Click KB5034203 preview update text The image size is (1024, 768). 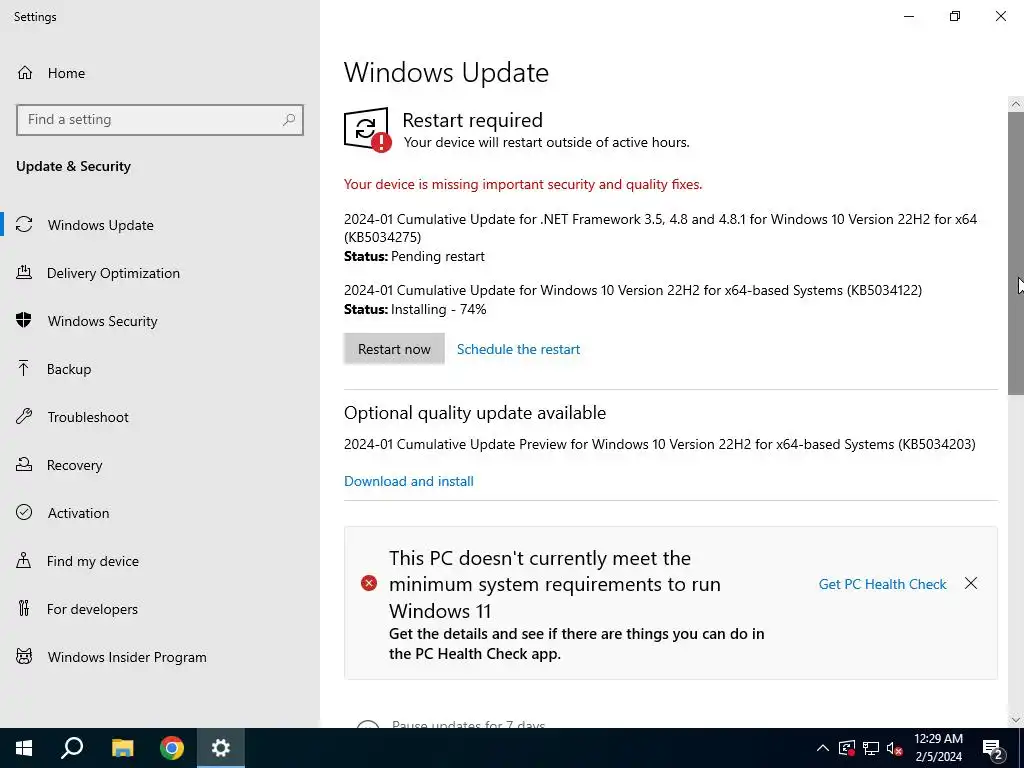tap(660, 444)
